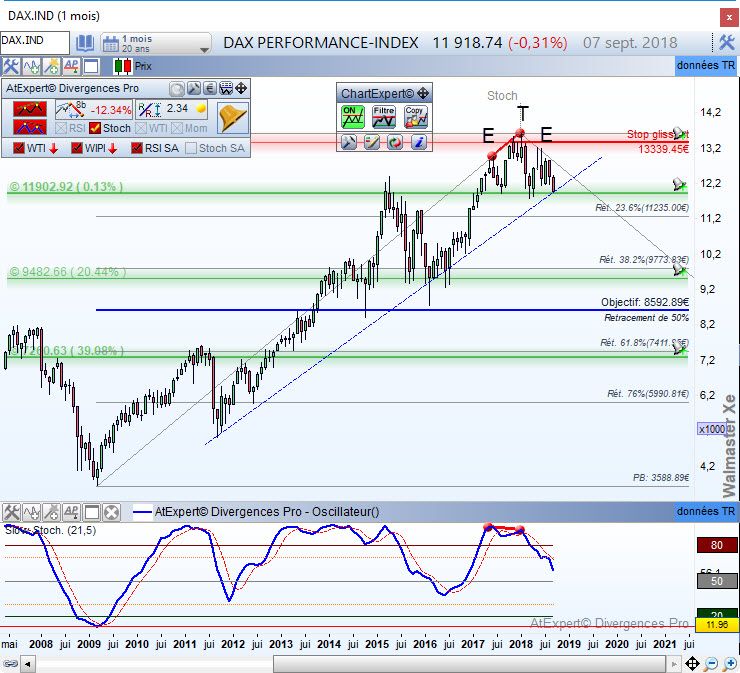Click add indicator icon in oscillator panel

[x=31, y=512]
